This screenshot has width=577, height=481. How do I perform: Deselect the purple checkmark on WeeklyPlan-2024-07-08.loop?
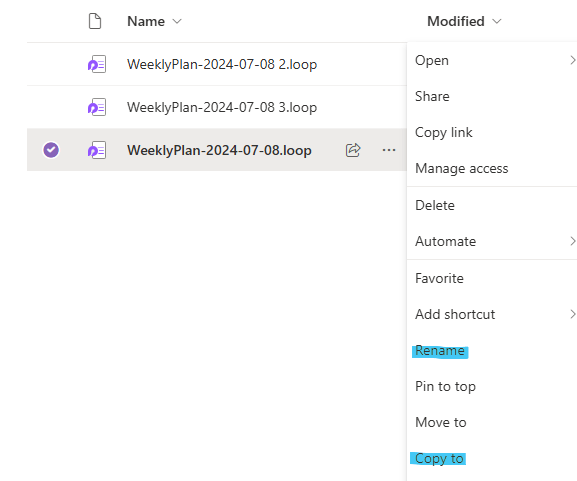coord(51,150)
